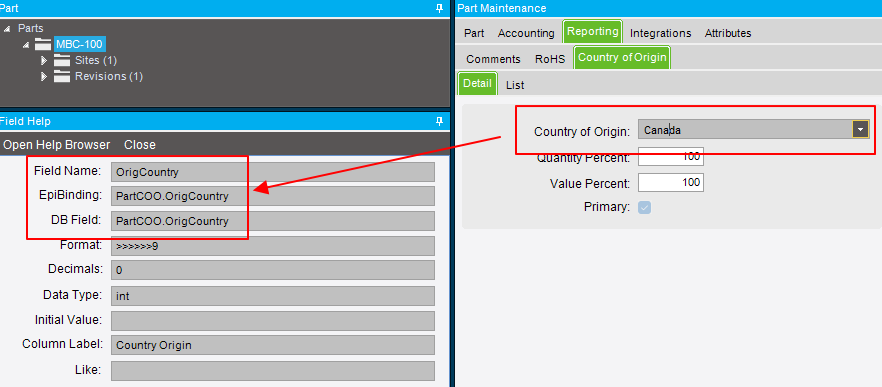Screen dimensions: 882x387
Task: Click the Sites folder icon
Action: pos(62,60)
